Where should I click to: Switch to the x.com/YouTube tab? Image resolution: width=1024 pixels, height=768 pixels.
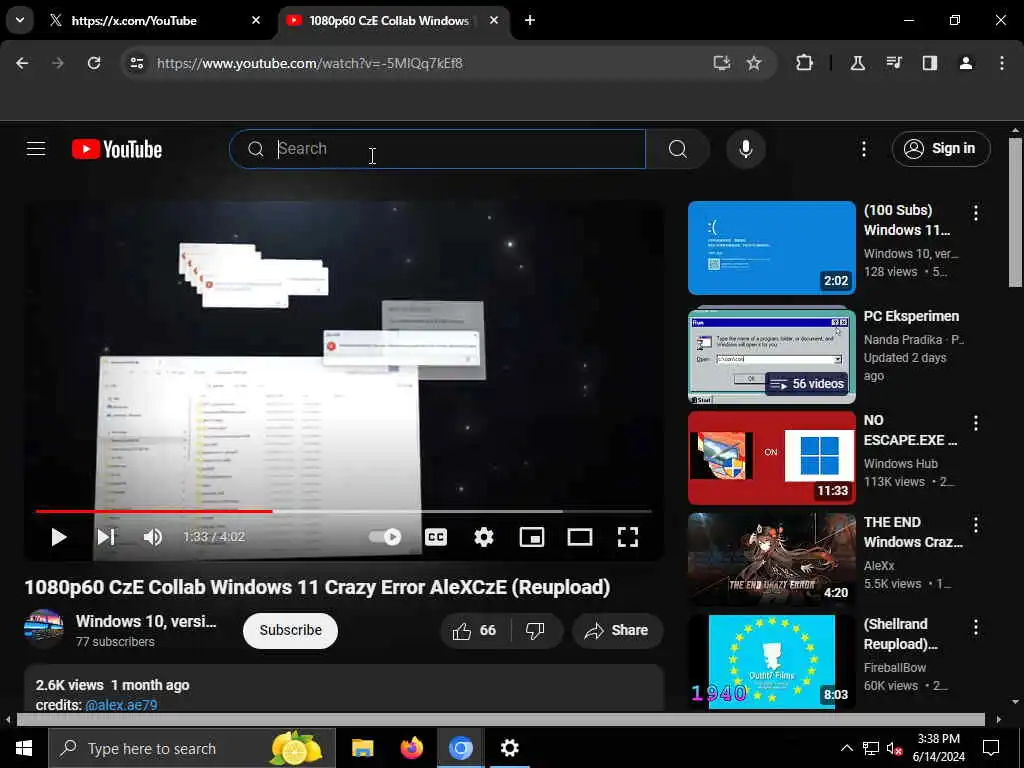click(x=155, y=20)
